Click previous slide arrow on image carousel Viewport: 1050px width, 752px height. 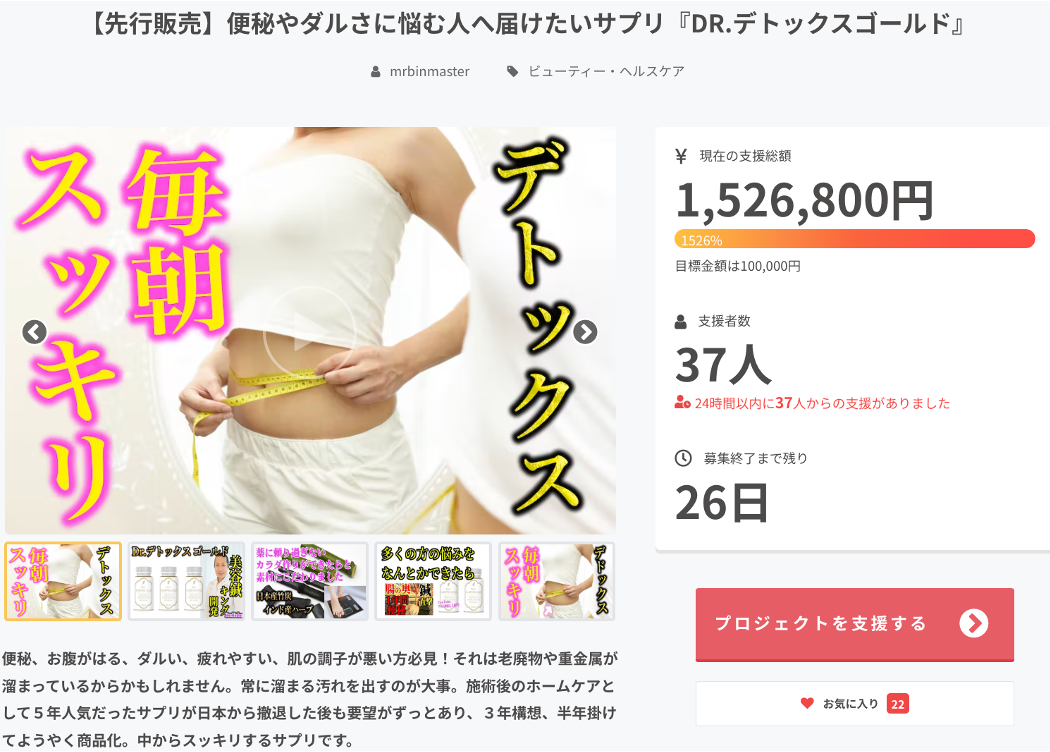(34, 331)
